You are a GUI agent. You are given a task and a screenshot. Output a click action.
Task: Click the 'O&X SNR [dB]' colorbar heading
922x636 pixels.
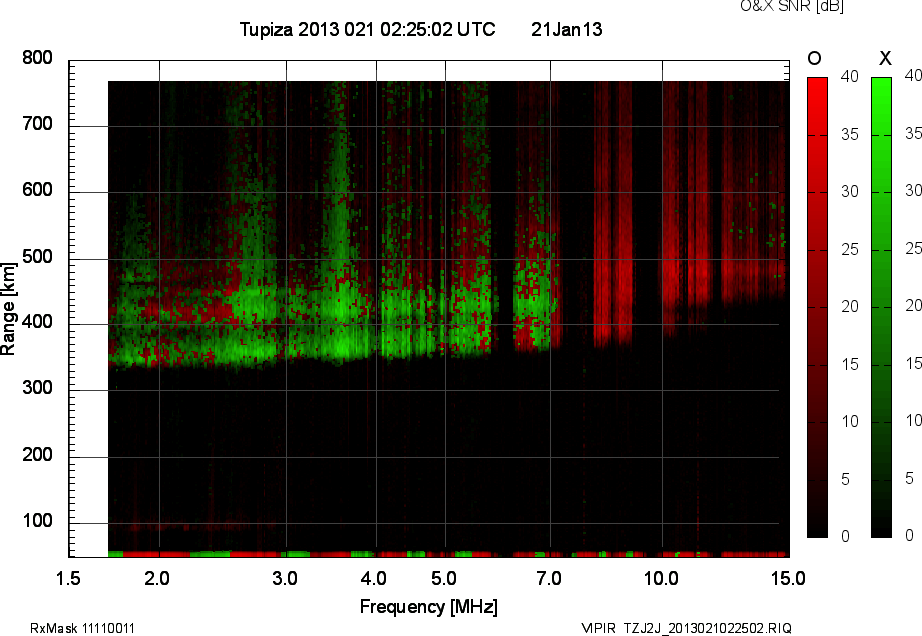(x=791, y=6)
